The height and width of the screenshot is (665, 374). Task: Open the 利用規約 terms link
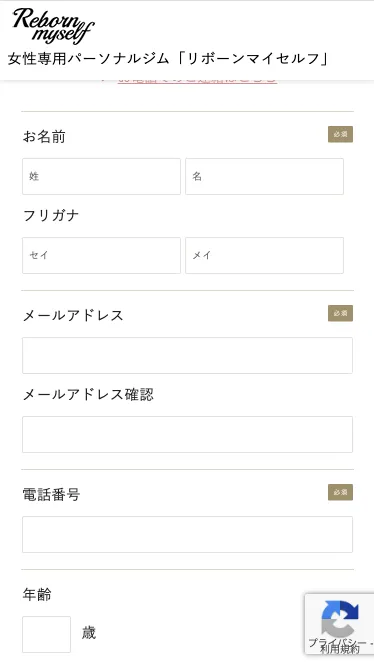(x=340, y=649)
